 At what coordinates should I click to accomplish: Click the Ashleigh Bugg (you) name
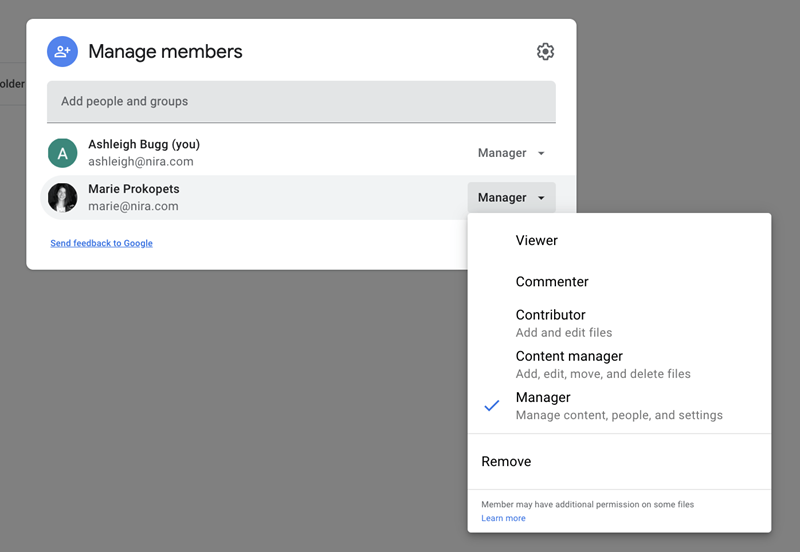(x=144, y=144)
